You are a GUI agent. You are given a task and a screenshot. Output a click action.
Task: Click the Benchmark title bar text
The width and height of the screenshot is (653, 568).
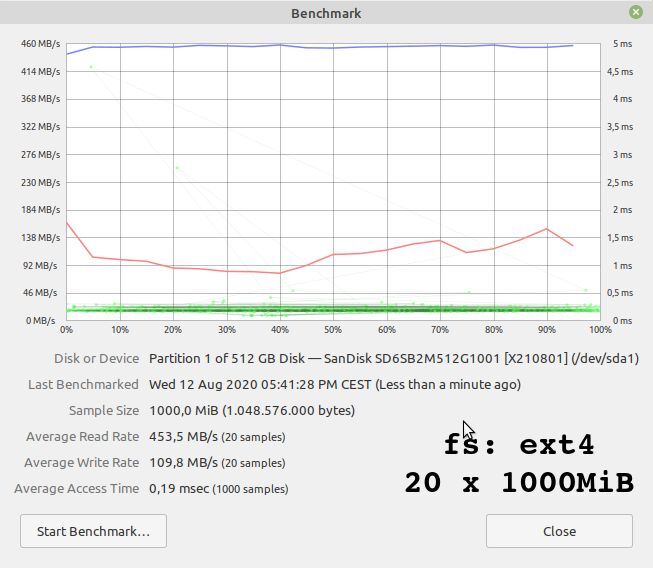click(x=326, y=13)
